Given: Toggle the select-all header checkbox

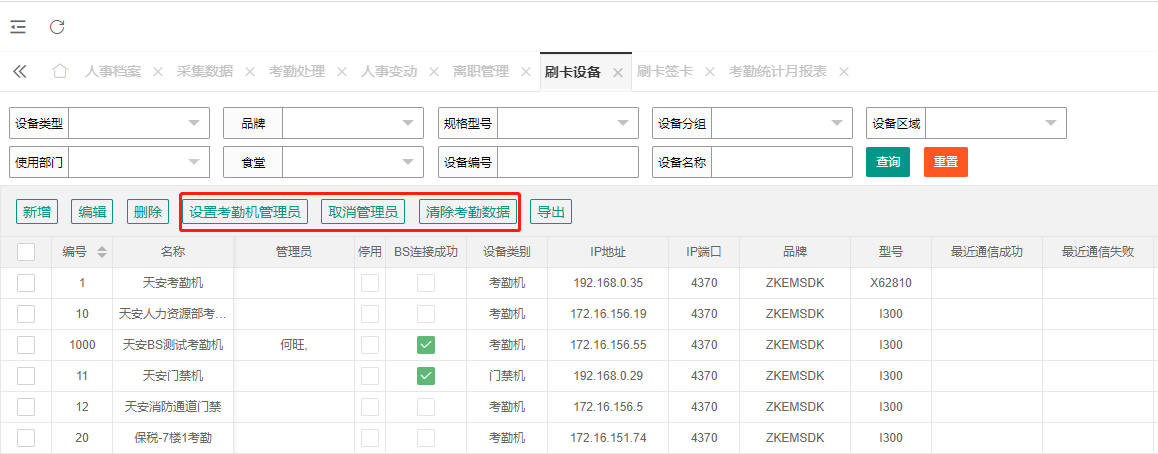Looking at the screenshot, I should (x=26, y=252).
